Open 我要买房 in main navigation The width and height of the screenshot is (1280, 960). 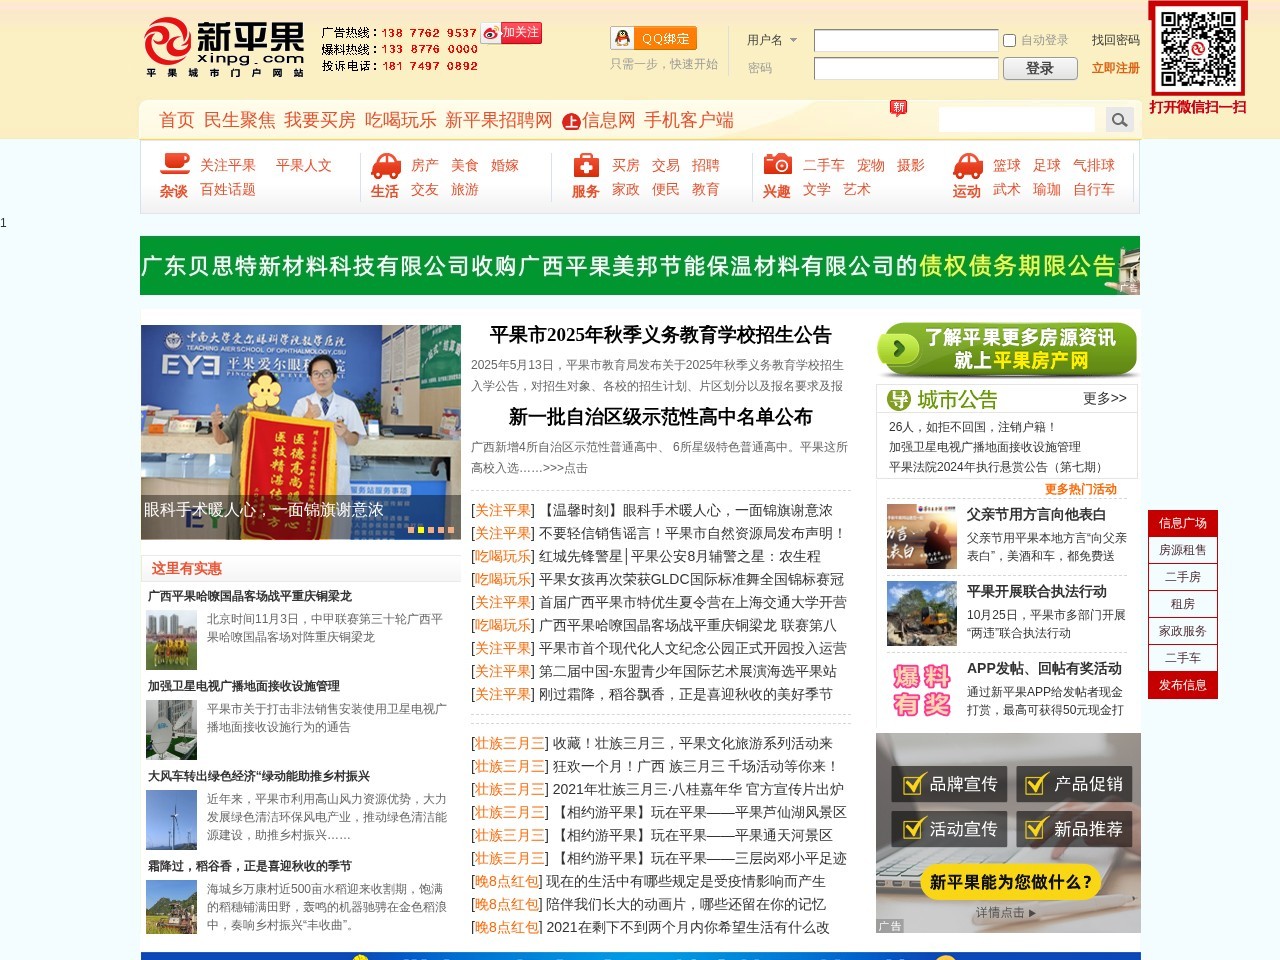(x=320, y=120)
